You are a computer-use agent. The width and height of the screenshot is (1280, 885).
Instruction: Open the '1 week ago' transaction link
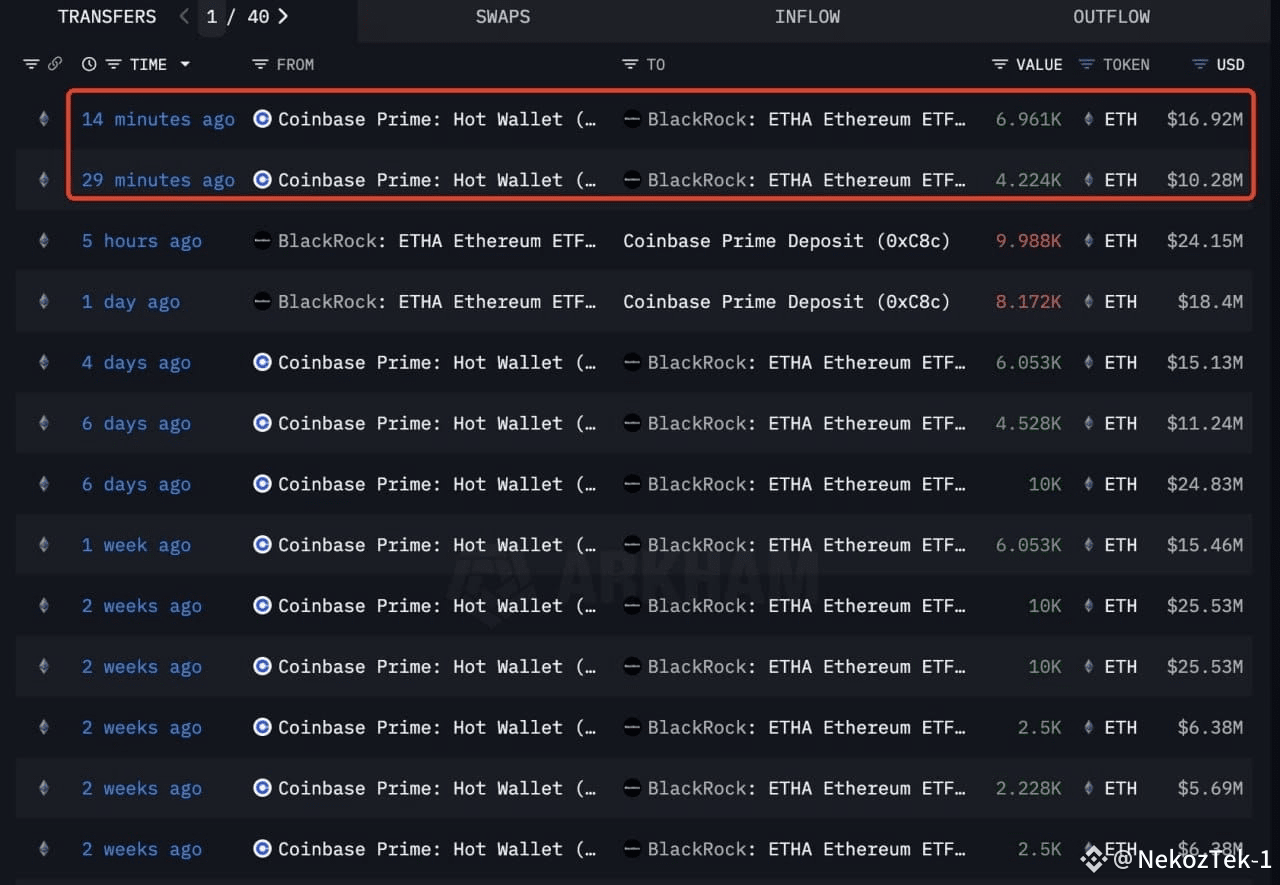(136, 545)
